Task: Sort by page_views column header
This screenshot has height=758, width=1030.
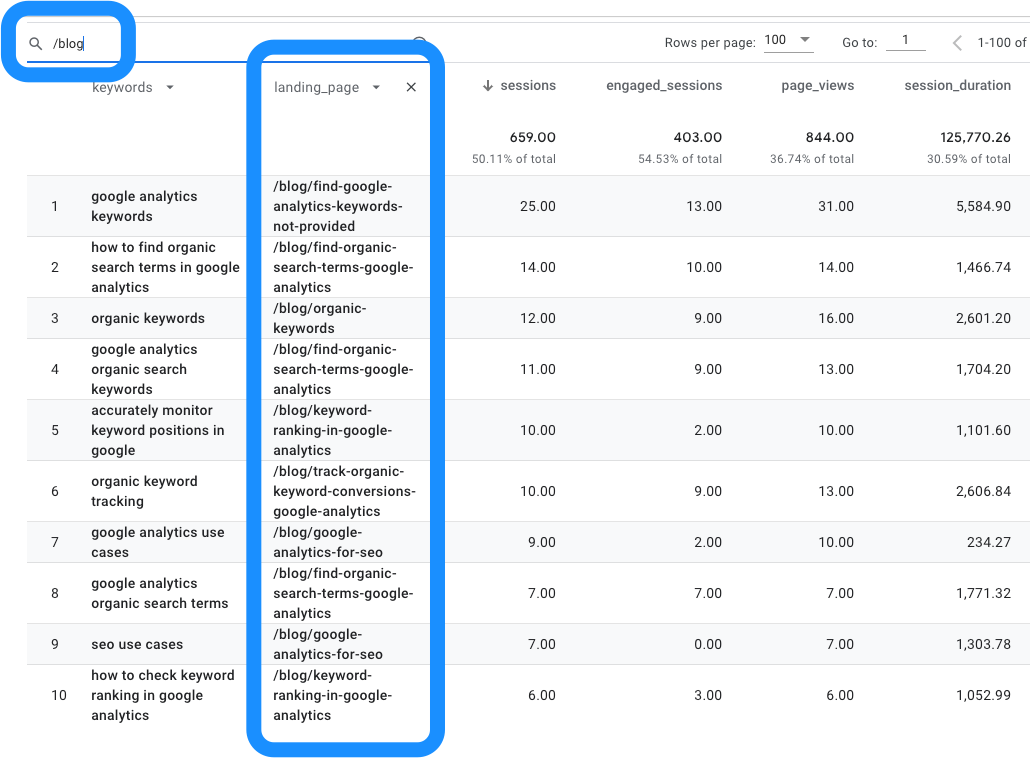Action: pos(817,85)
